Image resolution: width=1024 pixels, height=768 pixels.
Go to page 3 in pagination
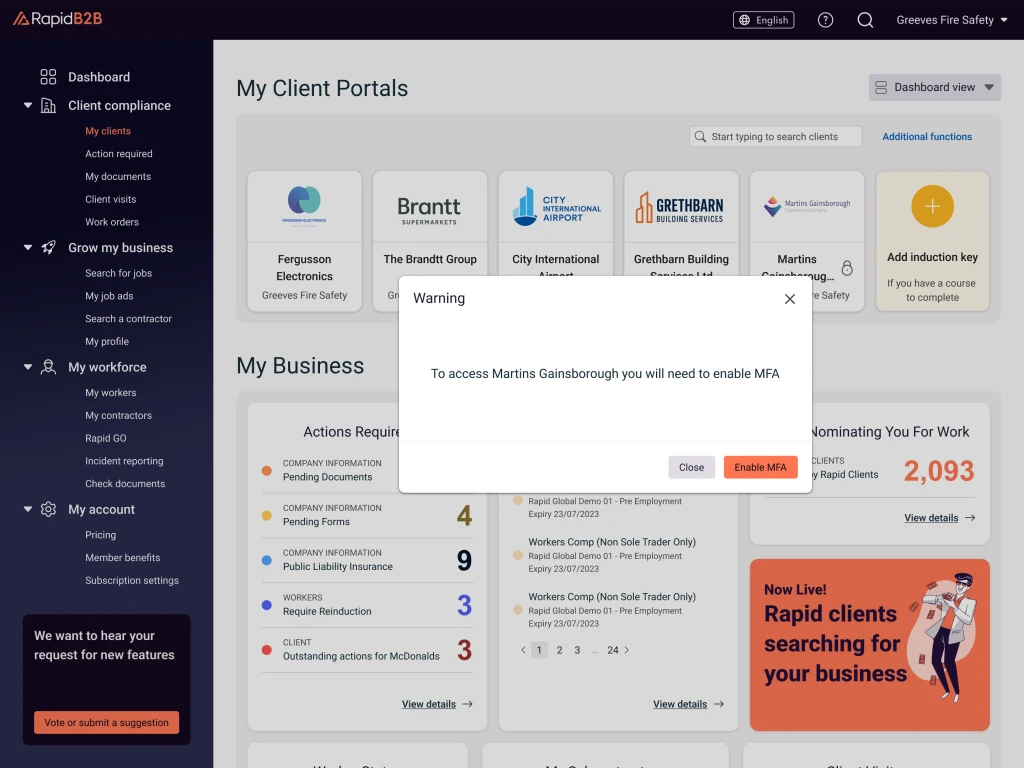(x=577, y=650)
